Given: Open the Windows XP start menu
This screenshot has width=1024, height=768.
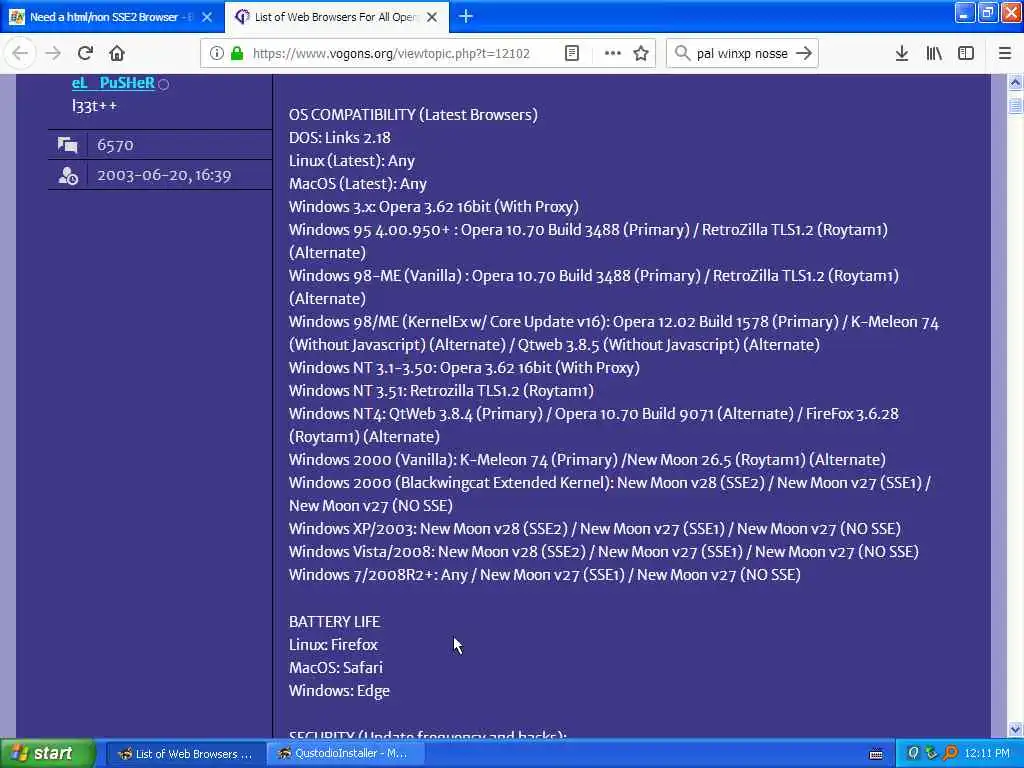Looking at the screenshot, I should click(47, 753).
